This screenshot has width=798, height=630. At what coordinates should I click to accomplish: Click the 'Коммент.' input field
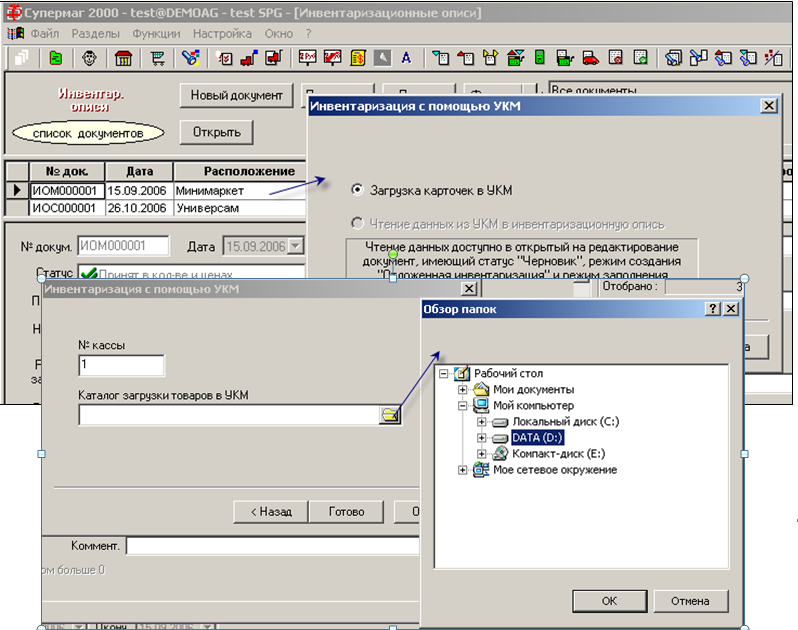coord(272,546)
